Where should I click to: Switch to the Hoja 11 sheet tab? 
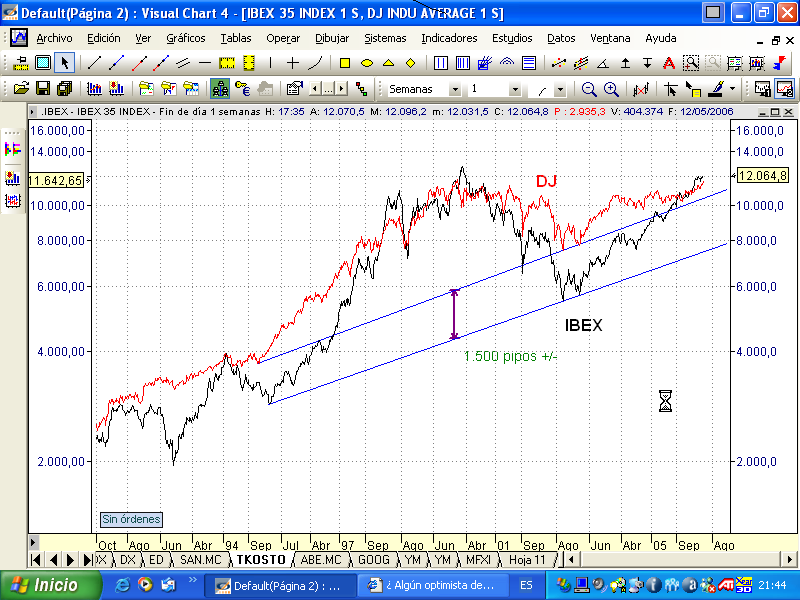pos(527,560)
